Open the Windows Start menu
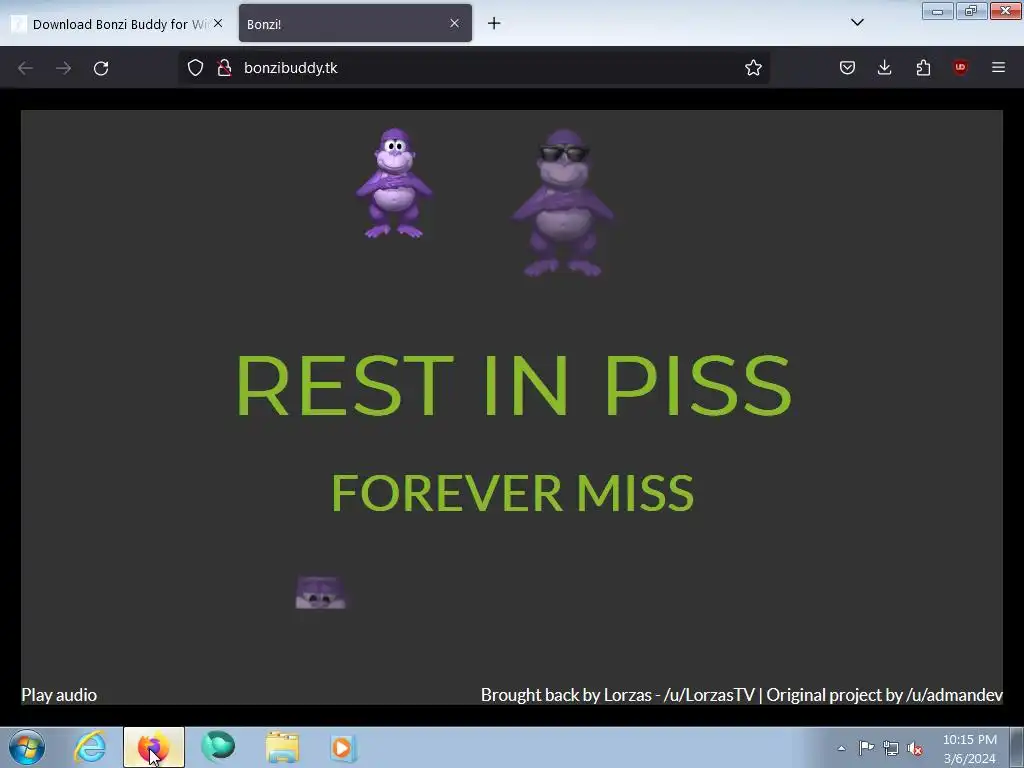Screen dimensions: 1024x768 (27, 748)
